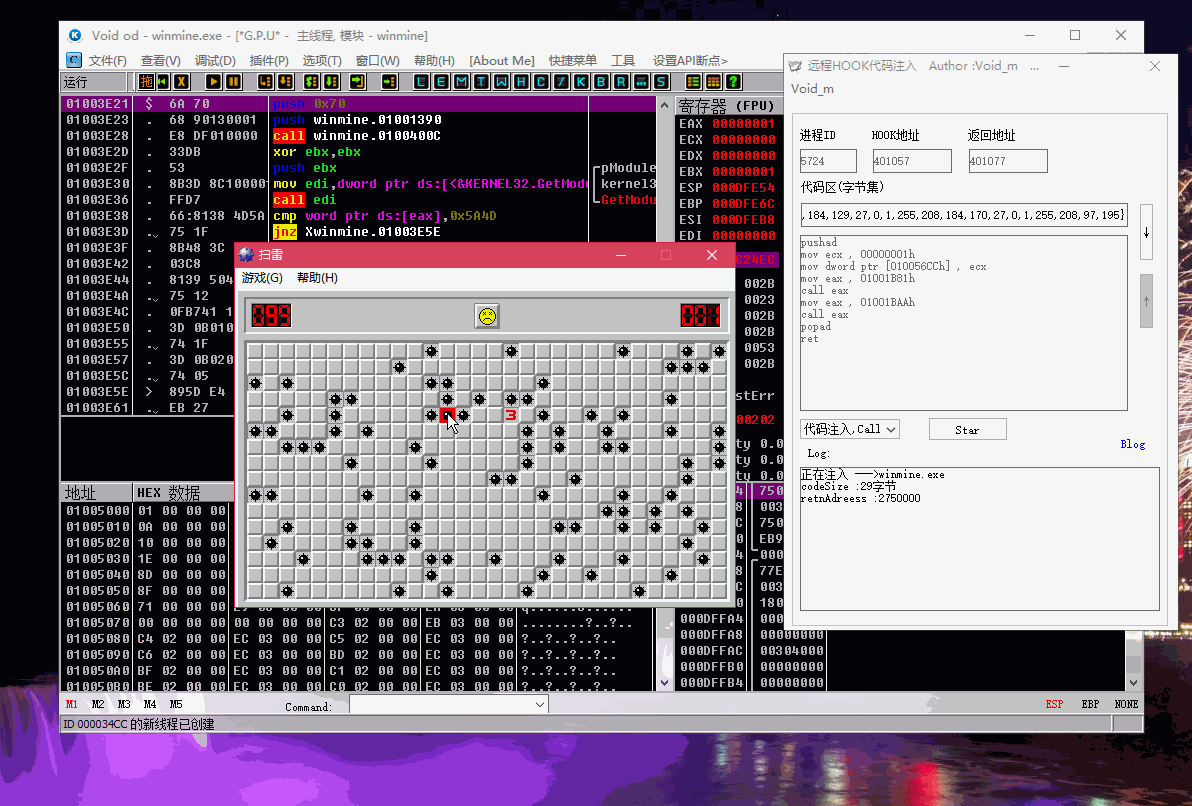Click the 代码区 byte list field
Image resolution: width=1192 pixels, height=806 pixels.
963,215
